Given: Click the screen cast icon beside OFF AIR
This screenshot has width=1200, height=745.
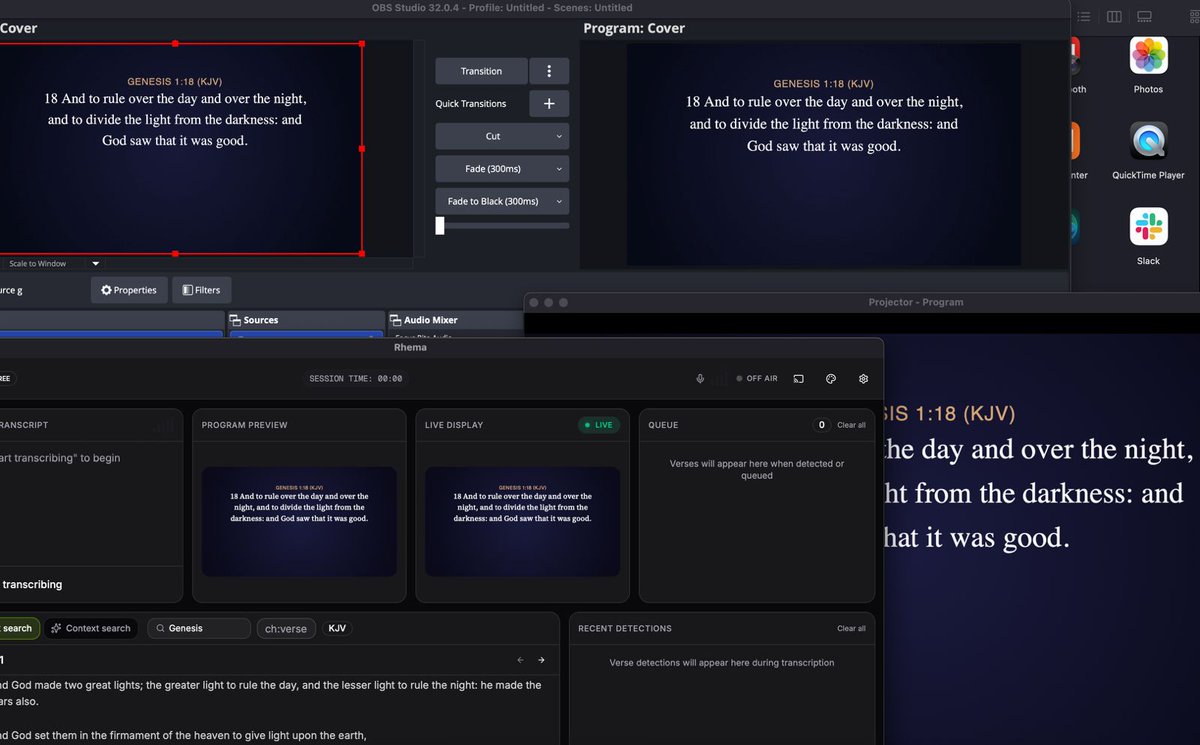Looking at the screenshot, I should click(798, 378).
